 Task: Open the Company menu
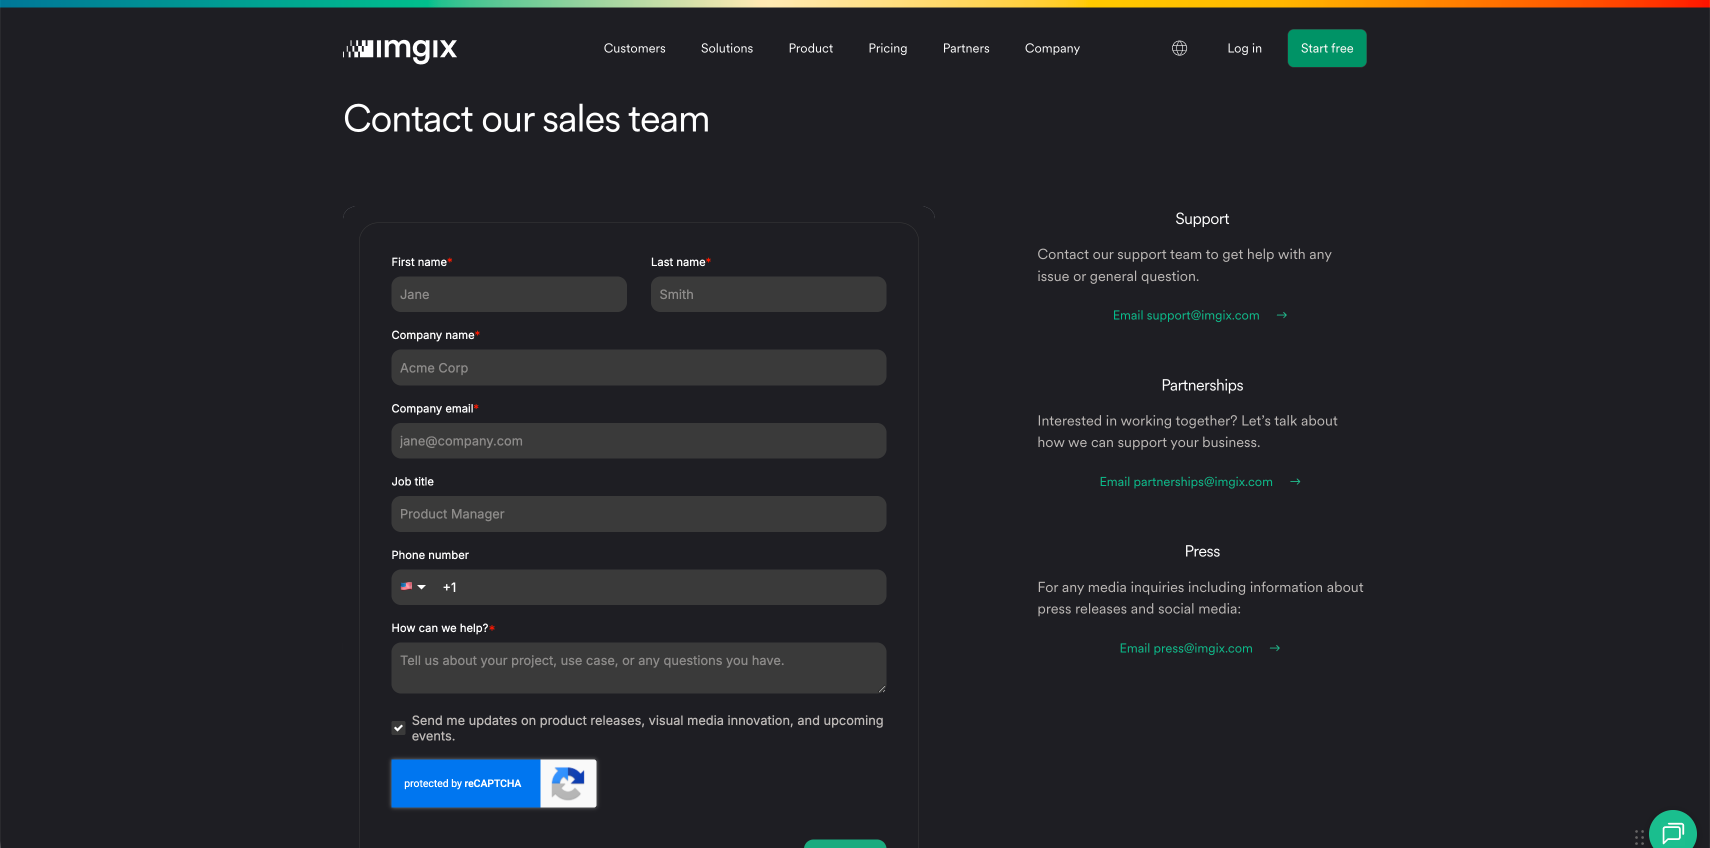click(x=1052, y=48)
